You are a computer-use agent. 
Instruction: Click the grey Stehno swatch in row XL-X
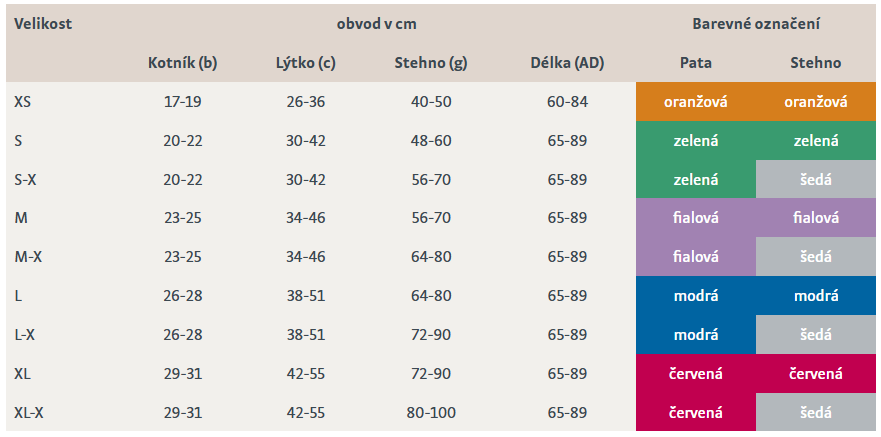coord(816,412)
